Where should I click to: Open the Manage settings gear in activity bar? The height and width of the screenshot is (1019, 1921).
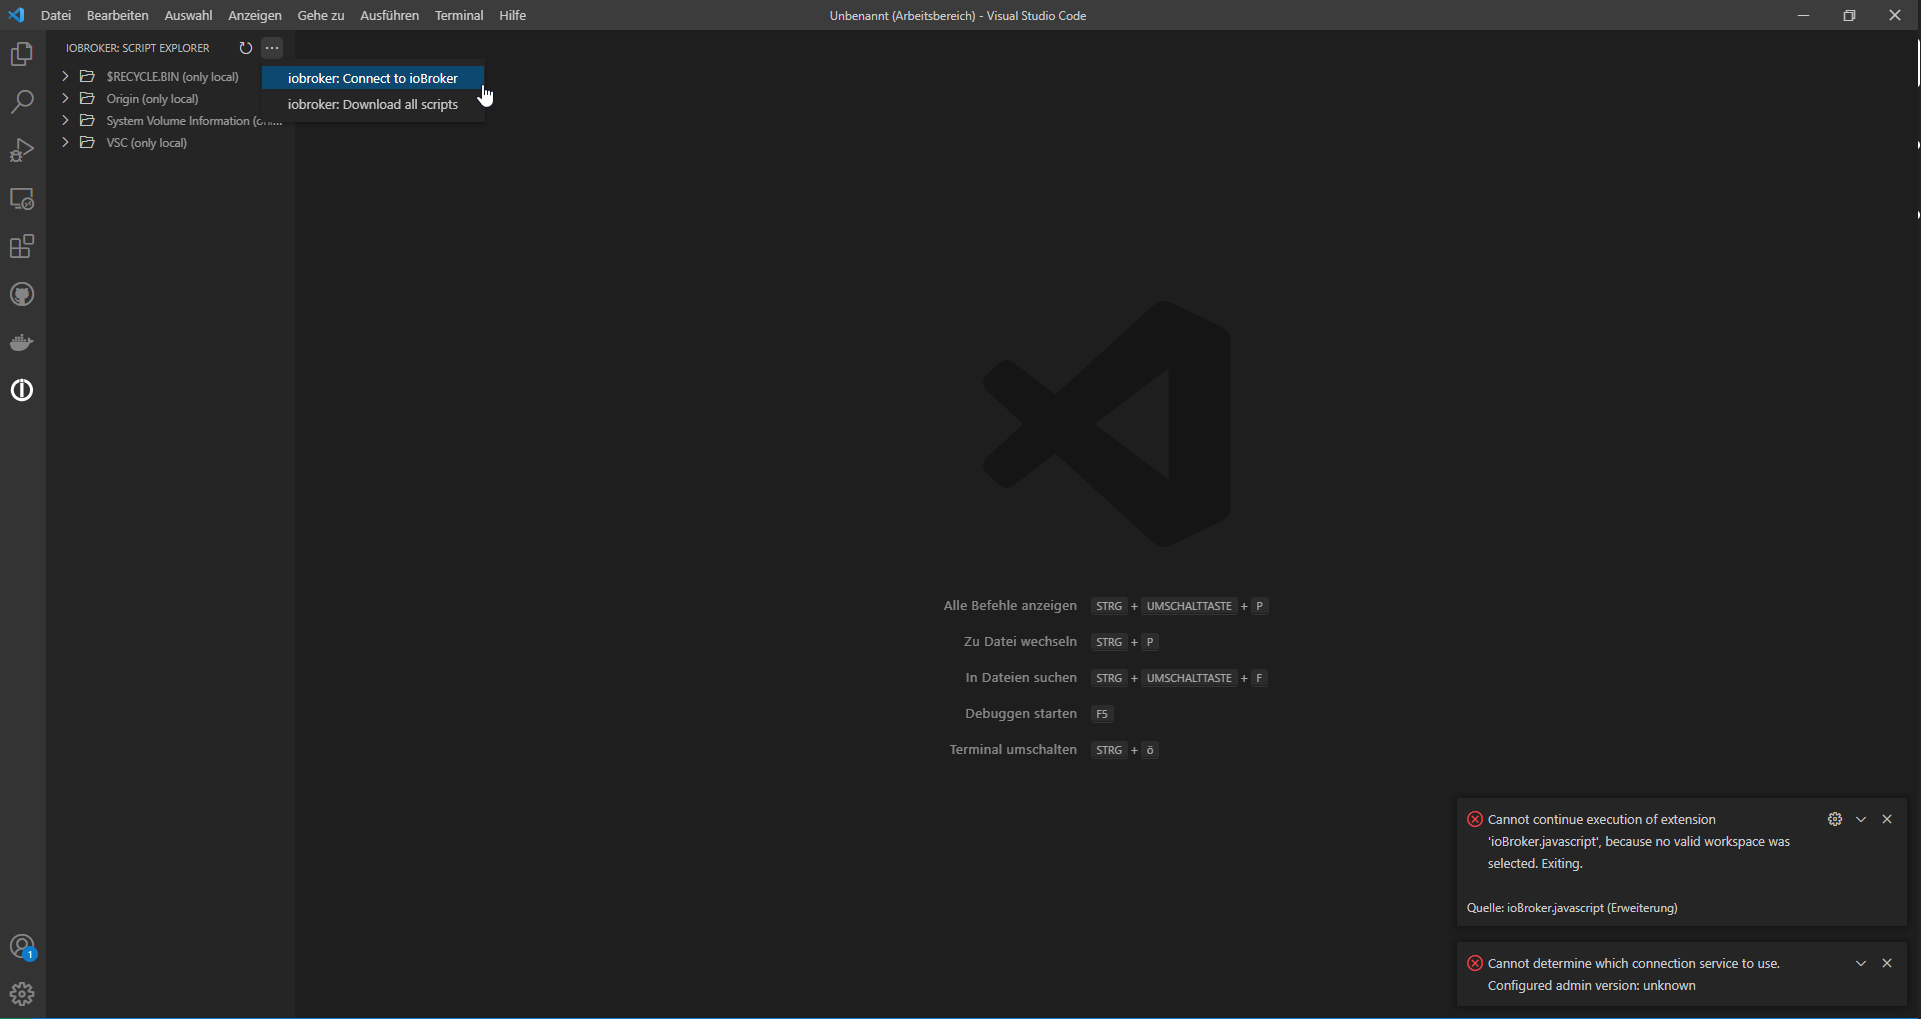[x=22, y=994]
